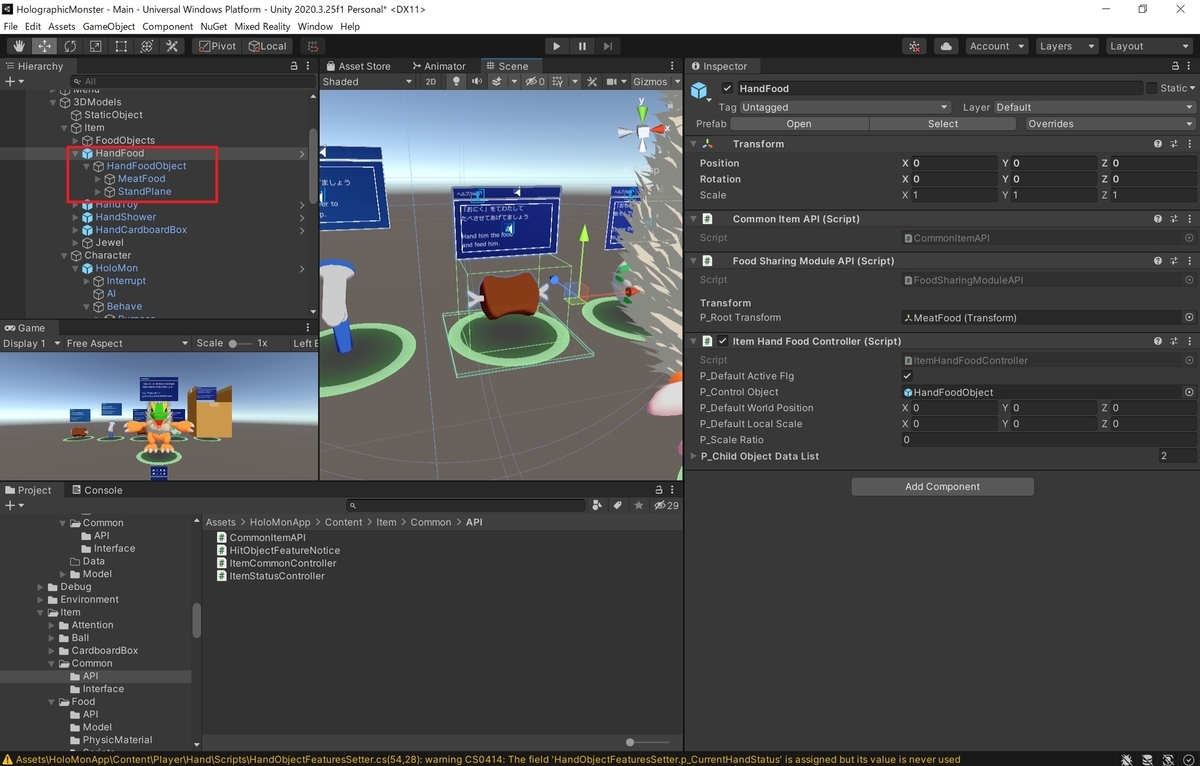Open the cloud services icon
Screen dimensions: 1200x766
pos(946,46)
